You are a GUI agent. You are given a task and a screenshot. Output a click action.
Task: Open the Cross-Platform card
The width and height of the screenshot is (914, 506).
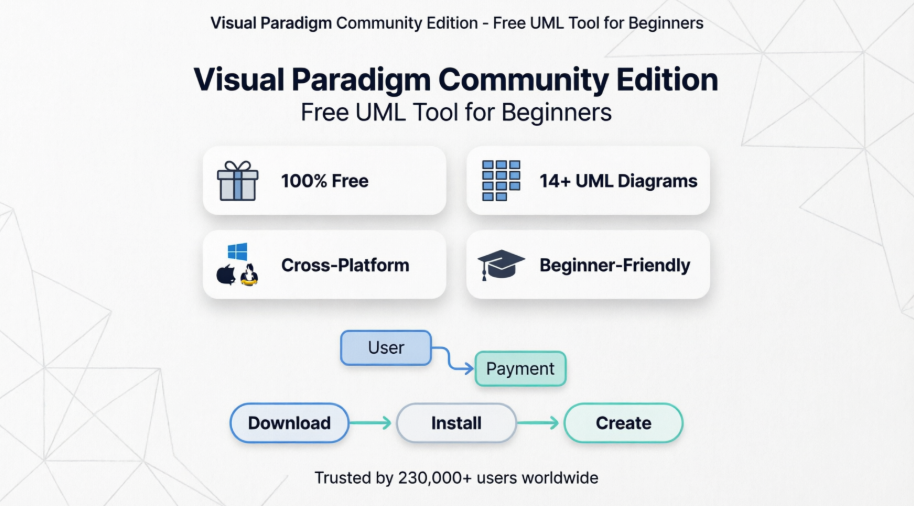coord(325,265)
